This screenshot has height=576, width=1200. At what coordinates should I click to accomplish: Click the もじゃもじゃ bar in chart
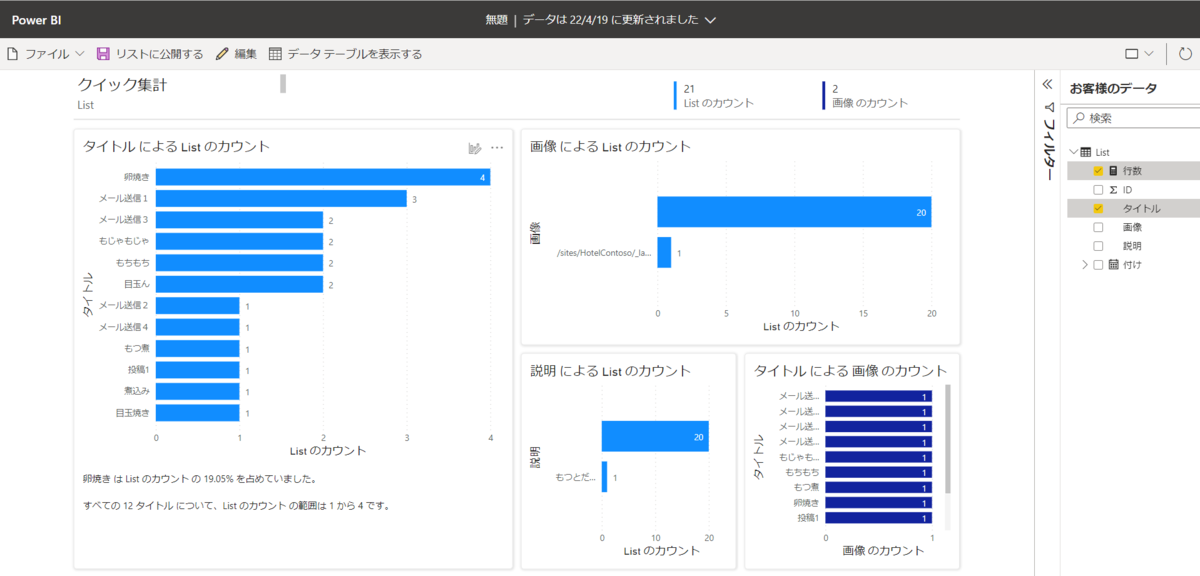click(x=239, y=241)
